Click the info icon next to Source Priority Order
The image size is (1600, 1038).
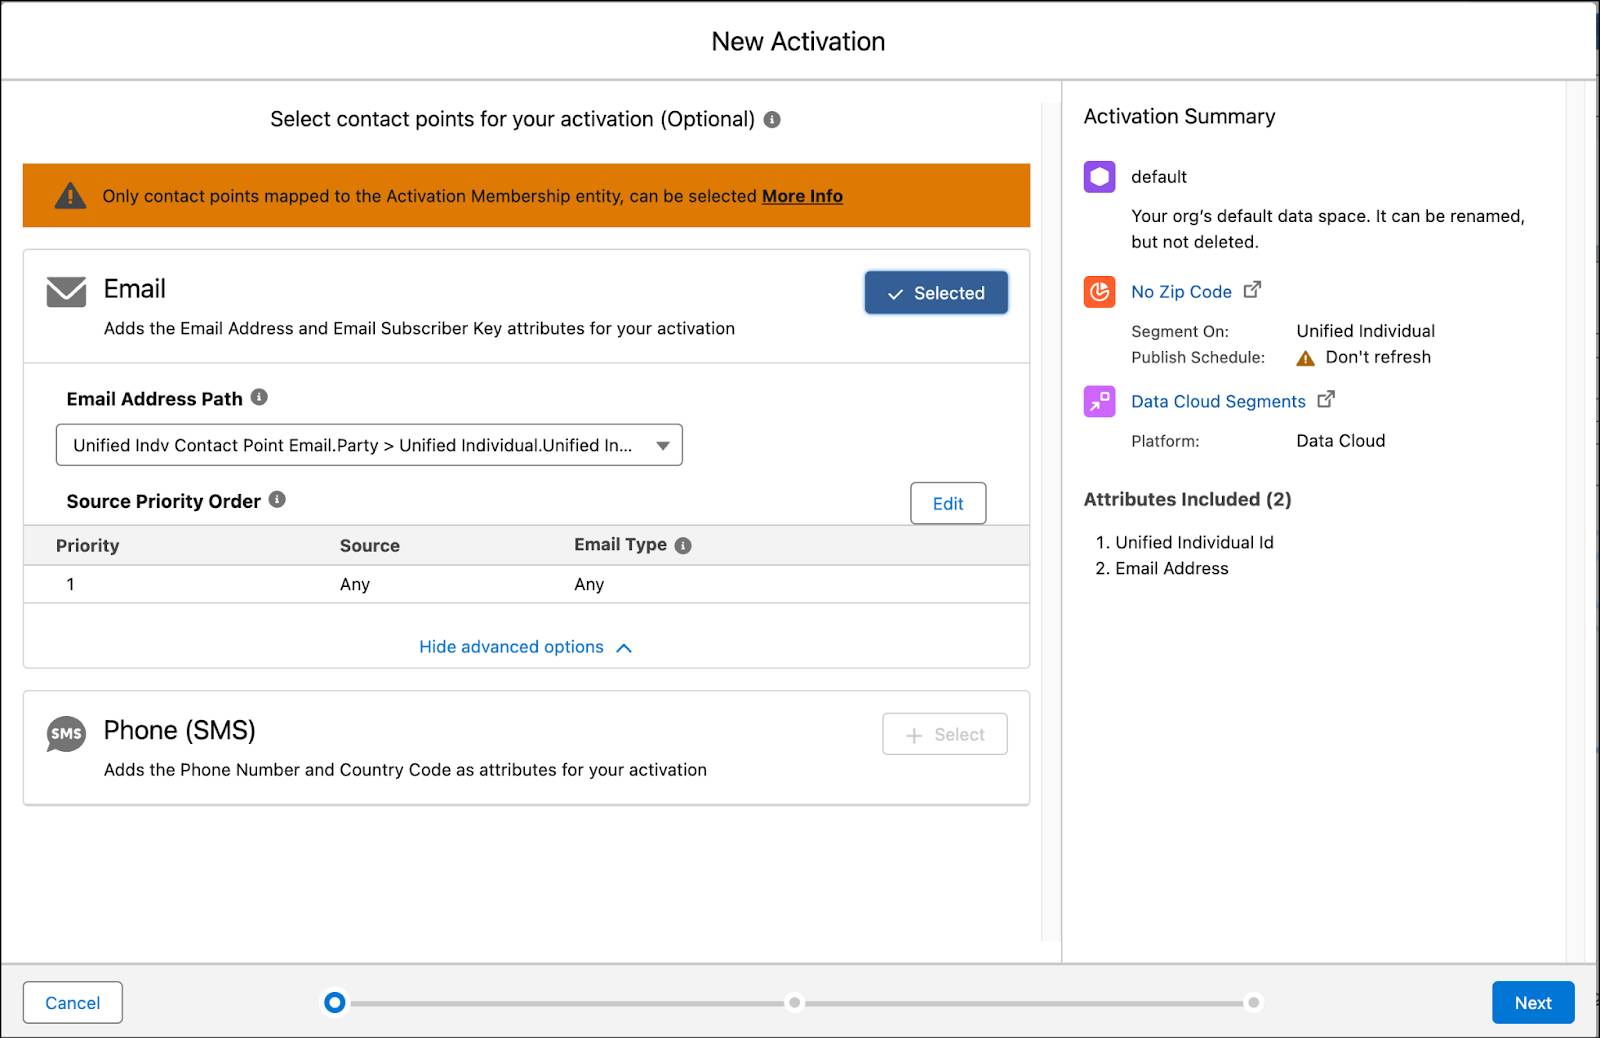[x=278, y=500]
